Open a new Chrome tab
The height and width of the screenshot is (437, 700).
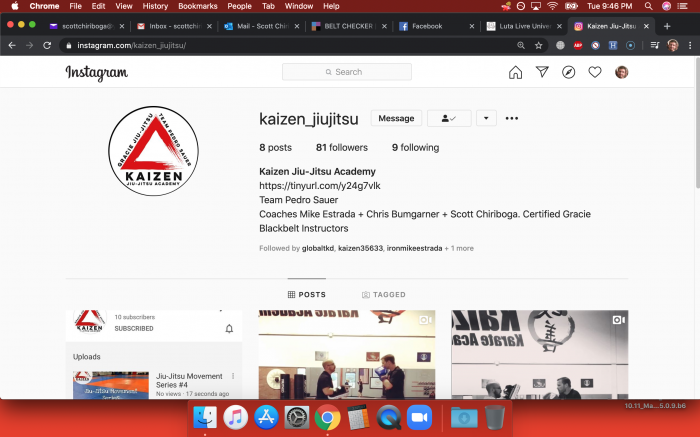[x=667, y=26]
